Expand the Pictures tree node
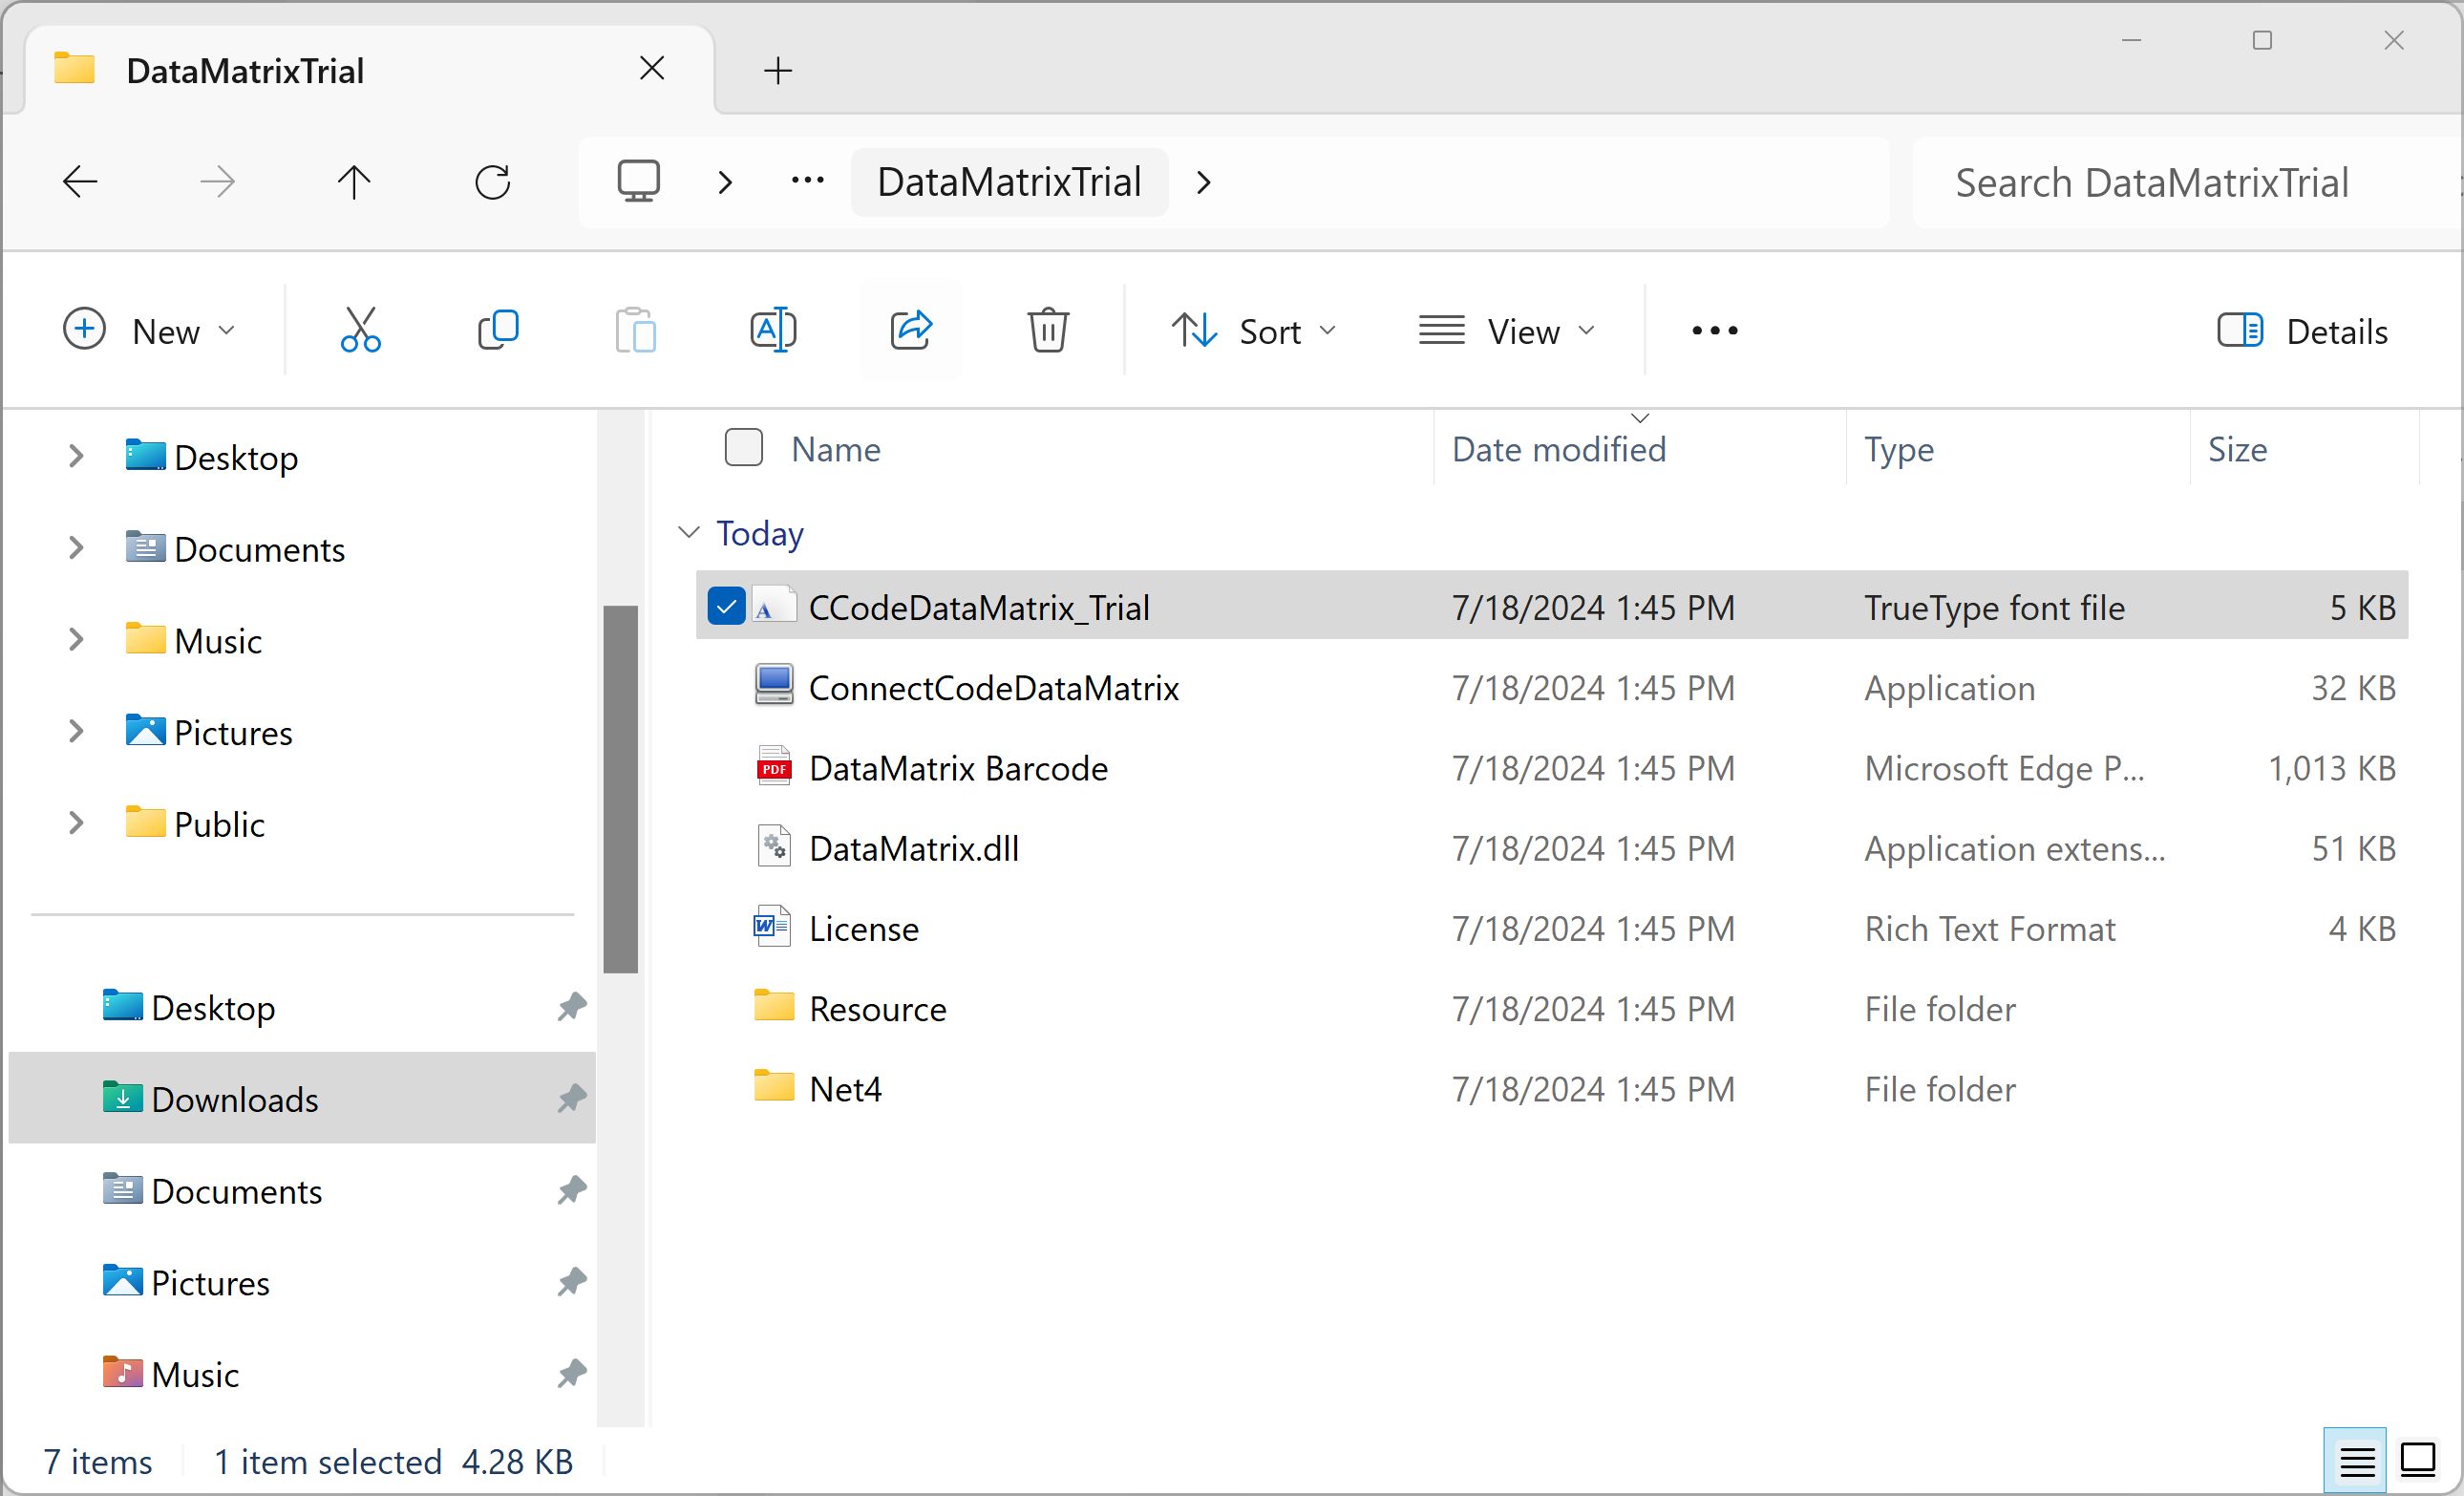2464x1496 pixels. 76,731
